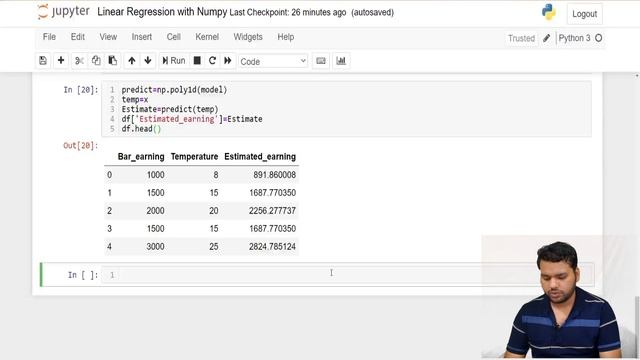
Task: Save the notebook with the floppy disk icon
Action: click(43, 61)
